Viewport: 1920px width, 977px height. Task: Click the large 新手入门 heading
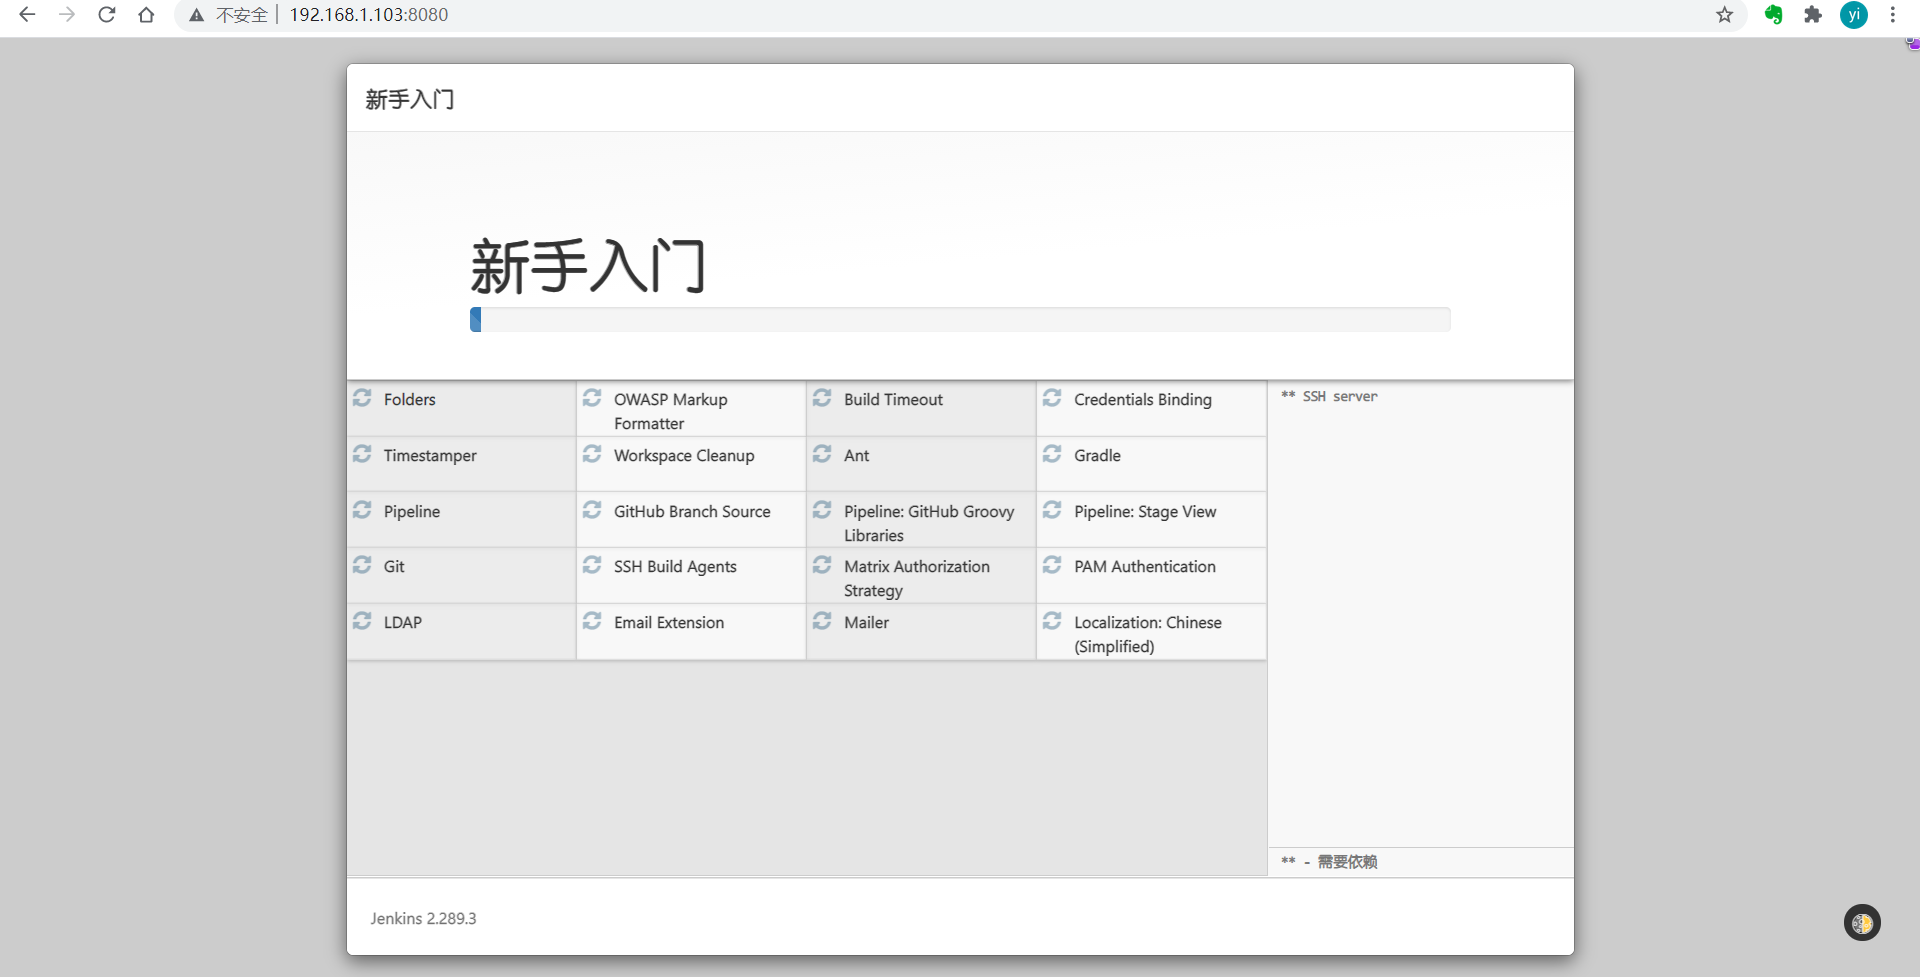click(588, 266)
